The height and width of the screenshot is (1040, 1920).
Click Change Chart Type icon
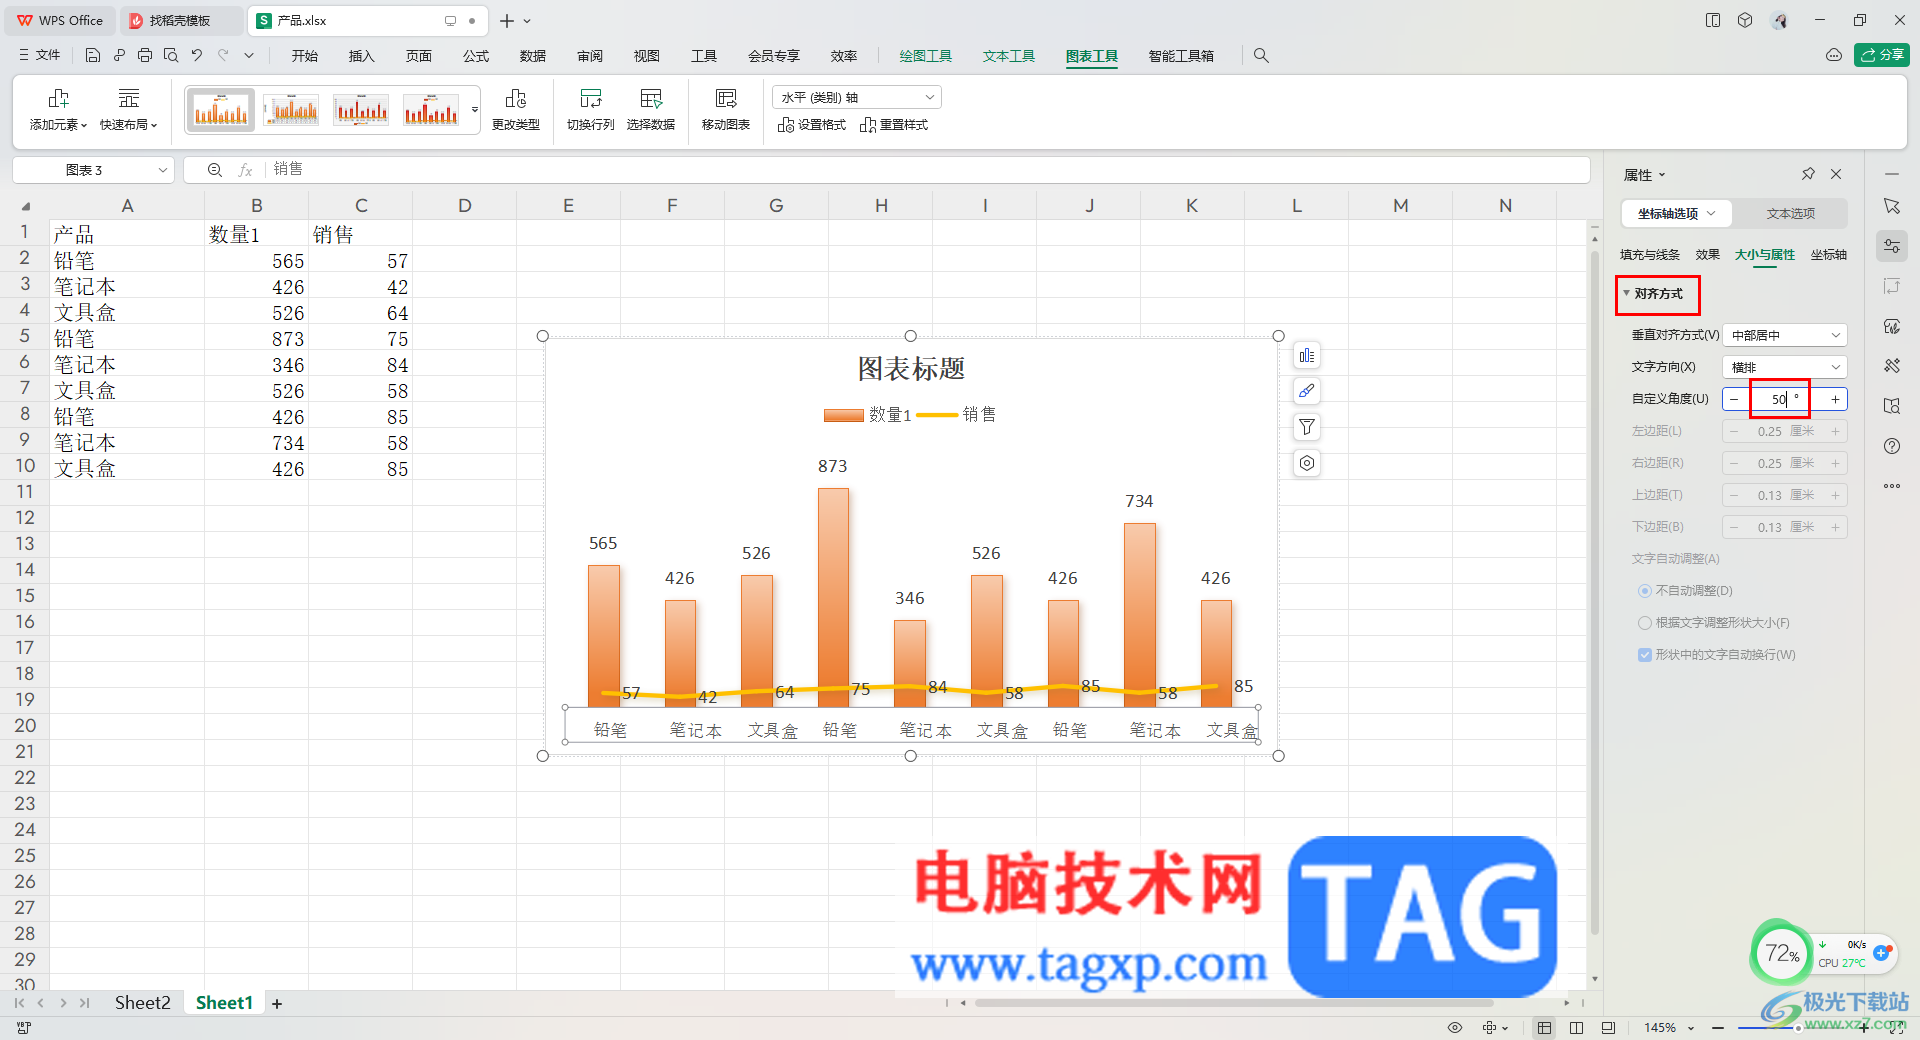point(516,110)
